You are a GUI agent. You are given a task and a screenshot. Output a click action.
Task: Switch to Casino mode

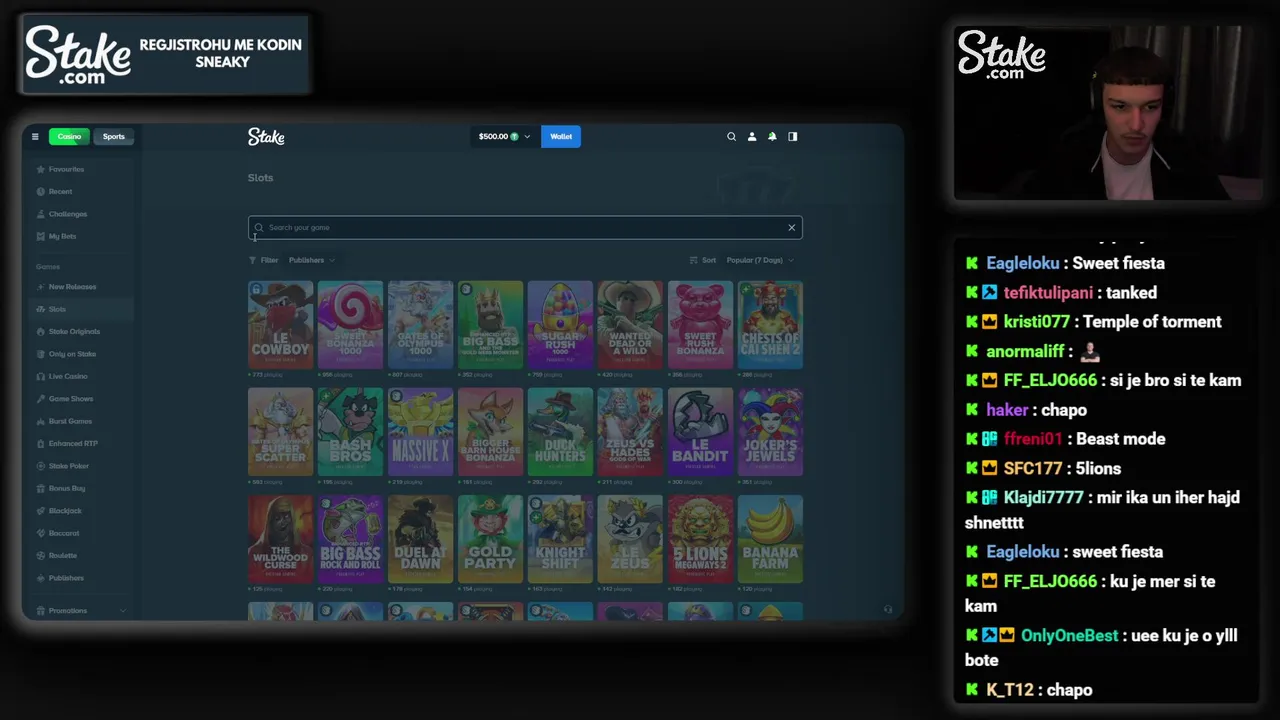click(69, 137)
